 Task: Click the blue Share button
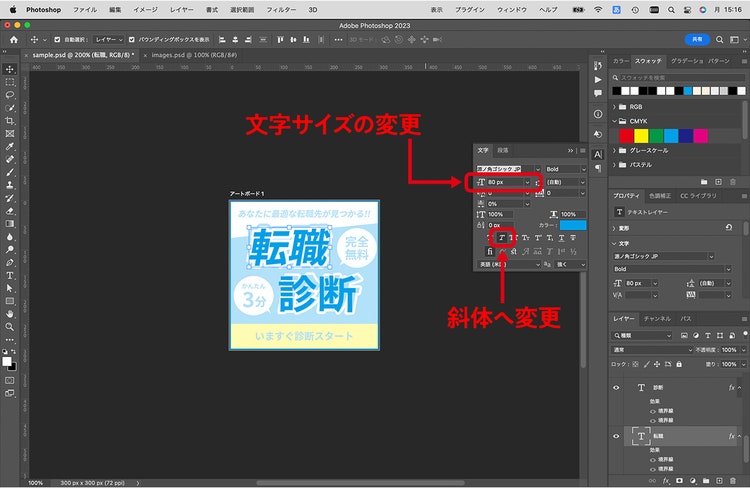[x=697, y=40]
